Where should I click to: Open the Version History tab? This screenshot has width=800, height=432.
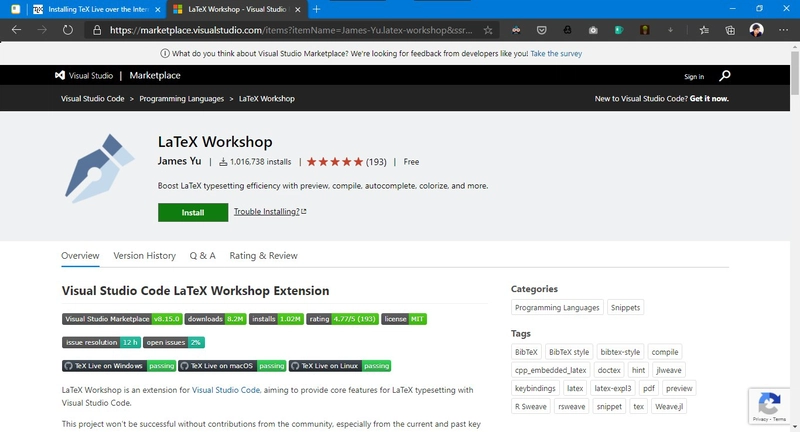coord(144,256)
